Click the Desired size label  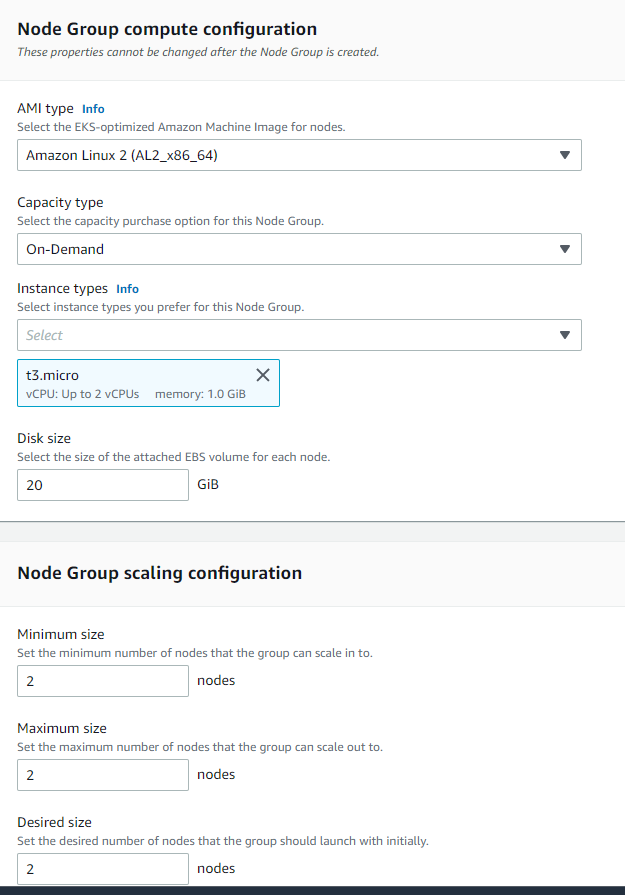(x=54, y=822)
